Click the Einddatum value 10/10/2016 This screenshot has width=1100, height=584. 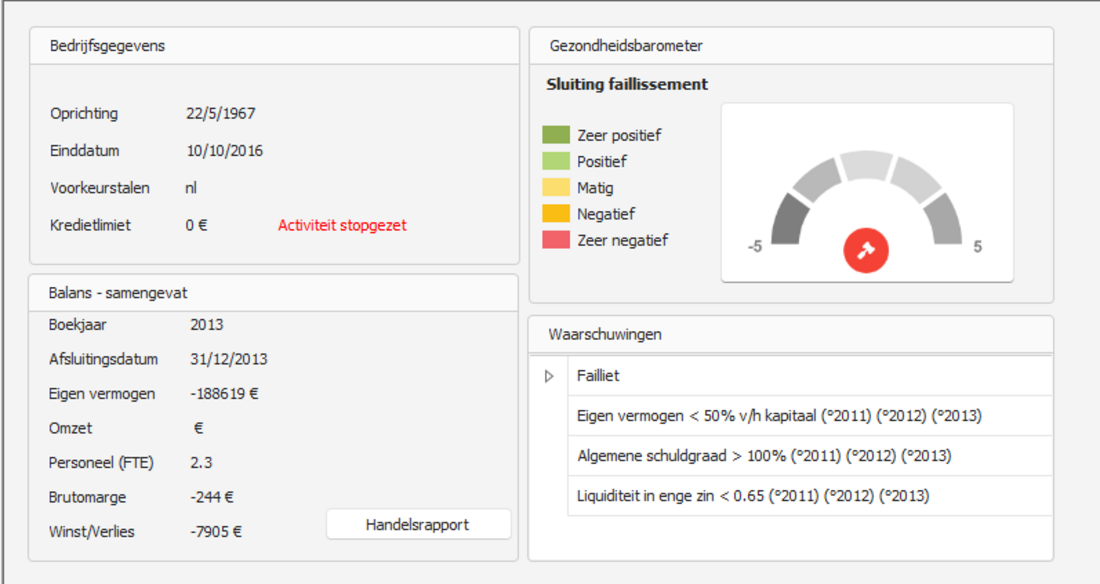[x=224, y=151]
